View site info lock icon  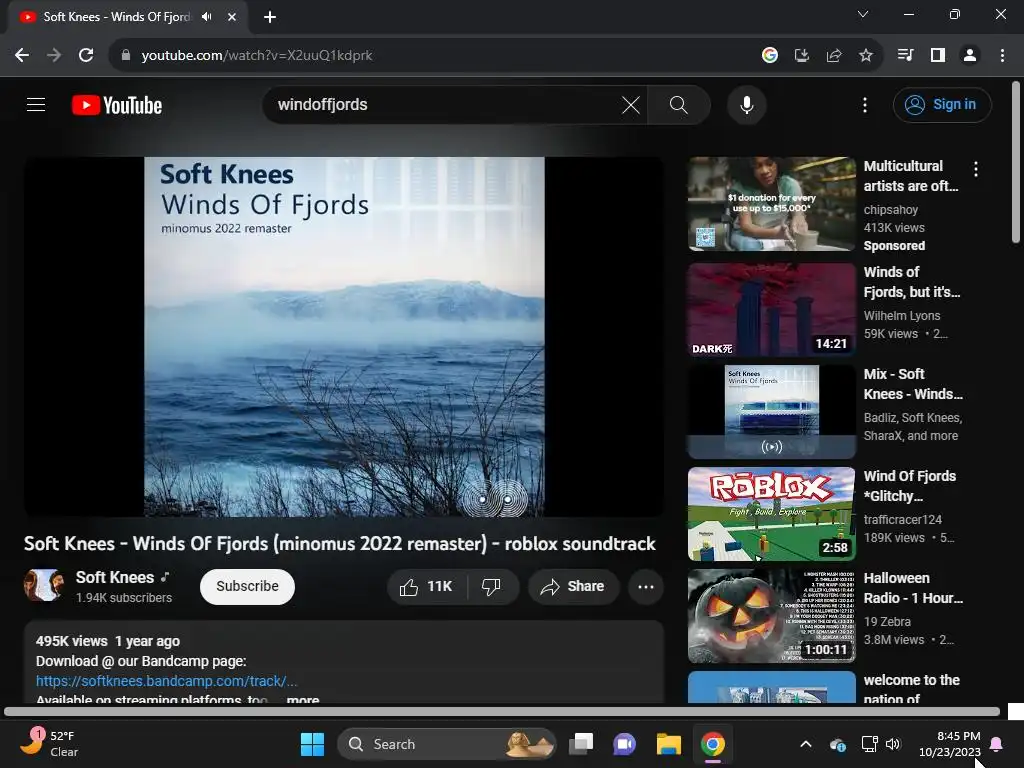126,55
